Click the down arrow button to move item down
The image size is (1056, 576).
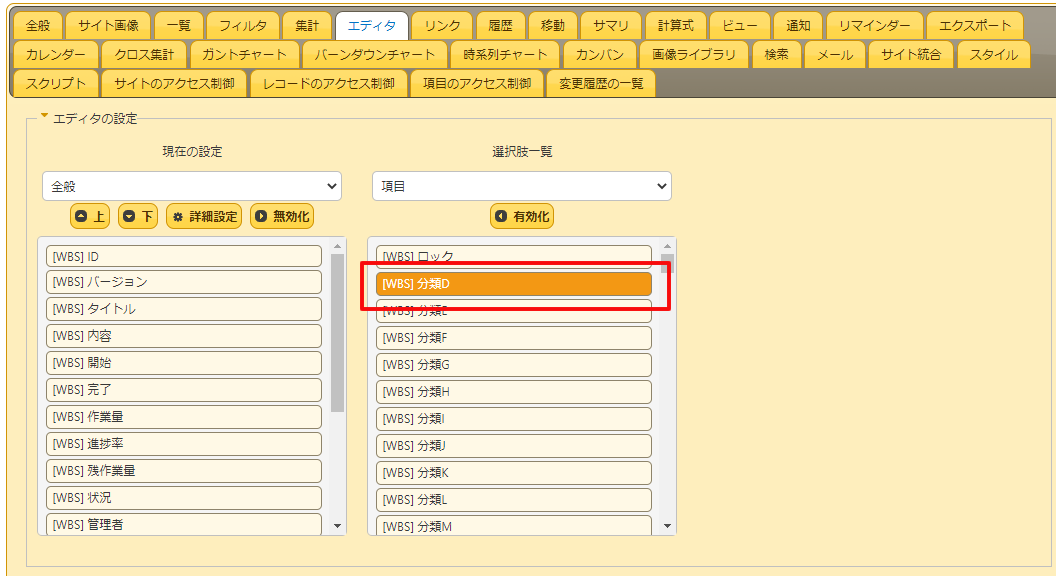click(137, 216)
